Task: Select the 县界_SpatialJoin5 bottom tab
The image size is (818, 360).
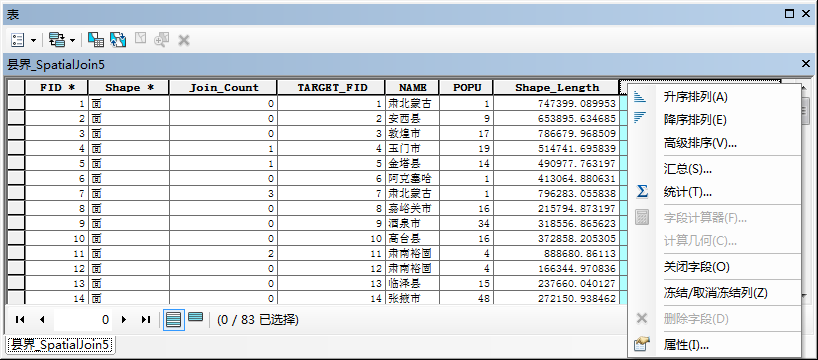Action: (60, 345)
